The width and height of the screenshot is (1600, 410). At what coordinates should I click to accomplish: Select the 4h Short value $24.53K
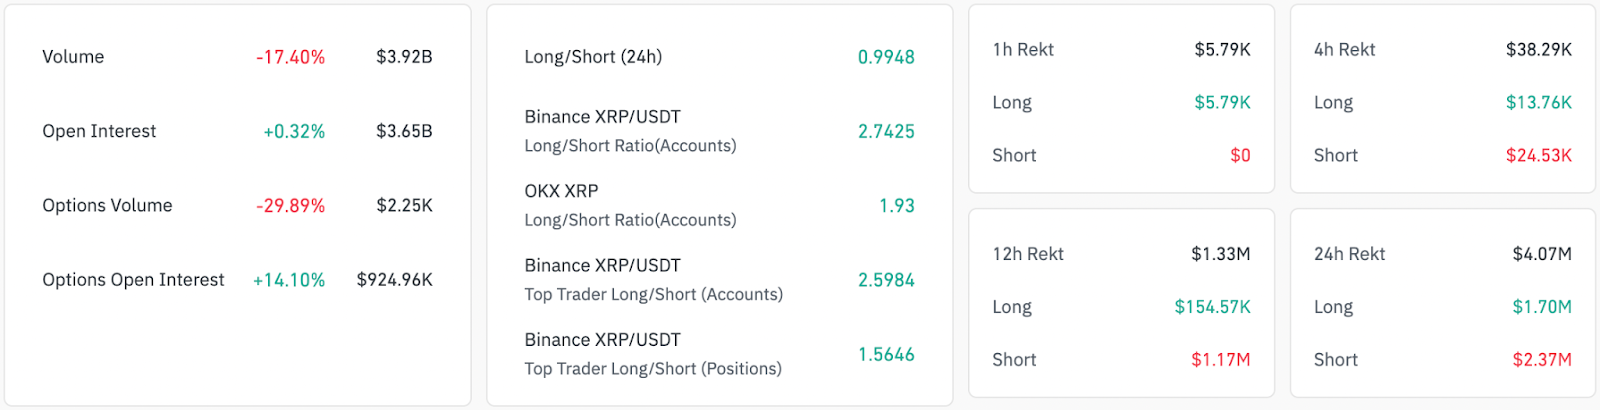[1538, 155]
